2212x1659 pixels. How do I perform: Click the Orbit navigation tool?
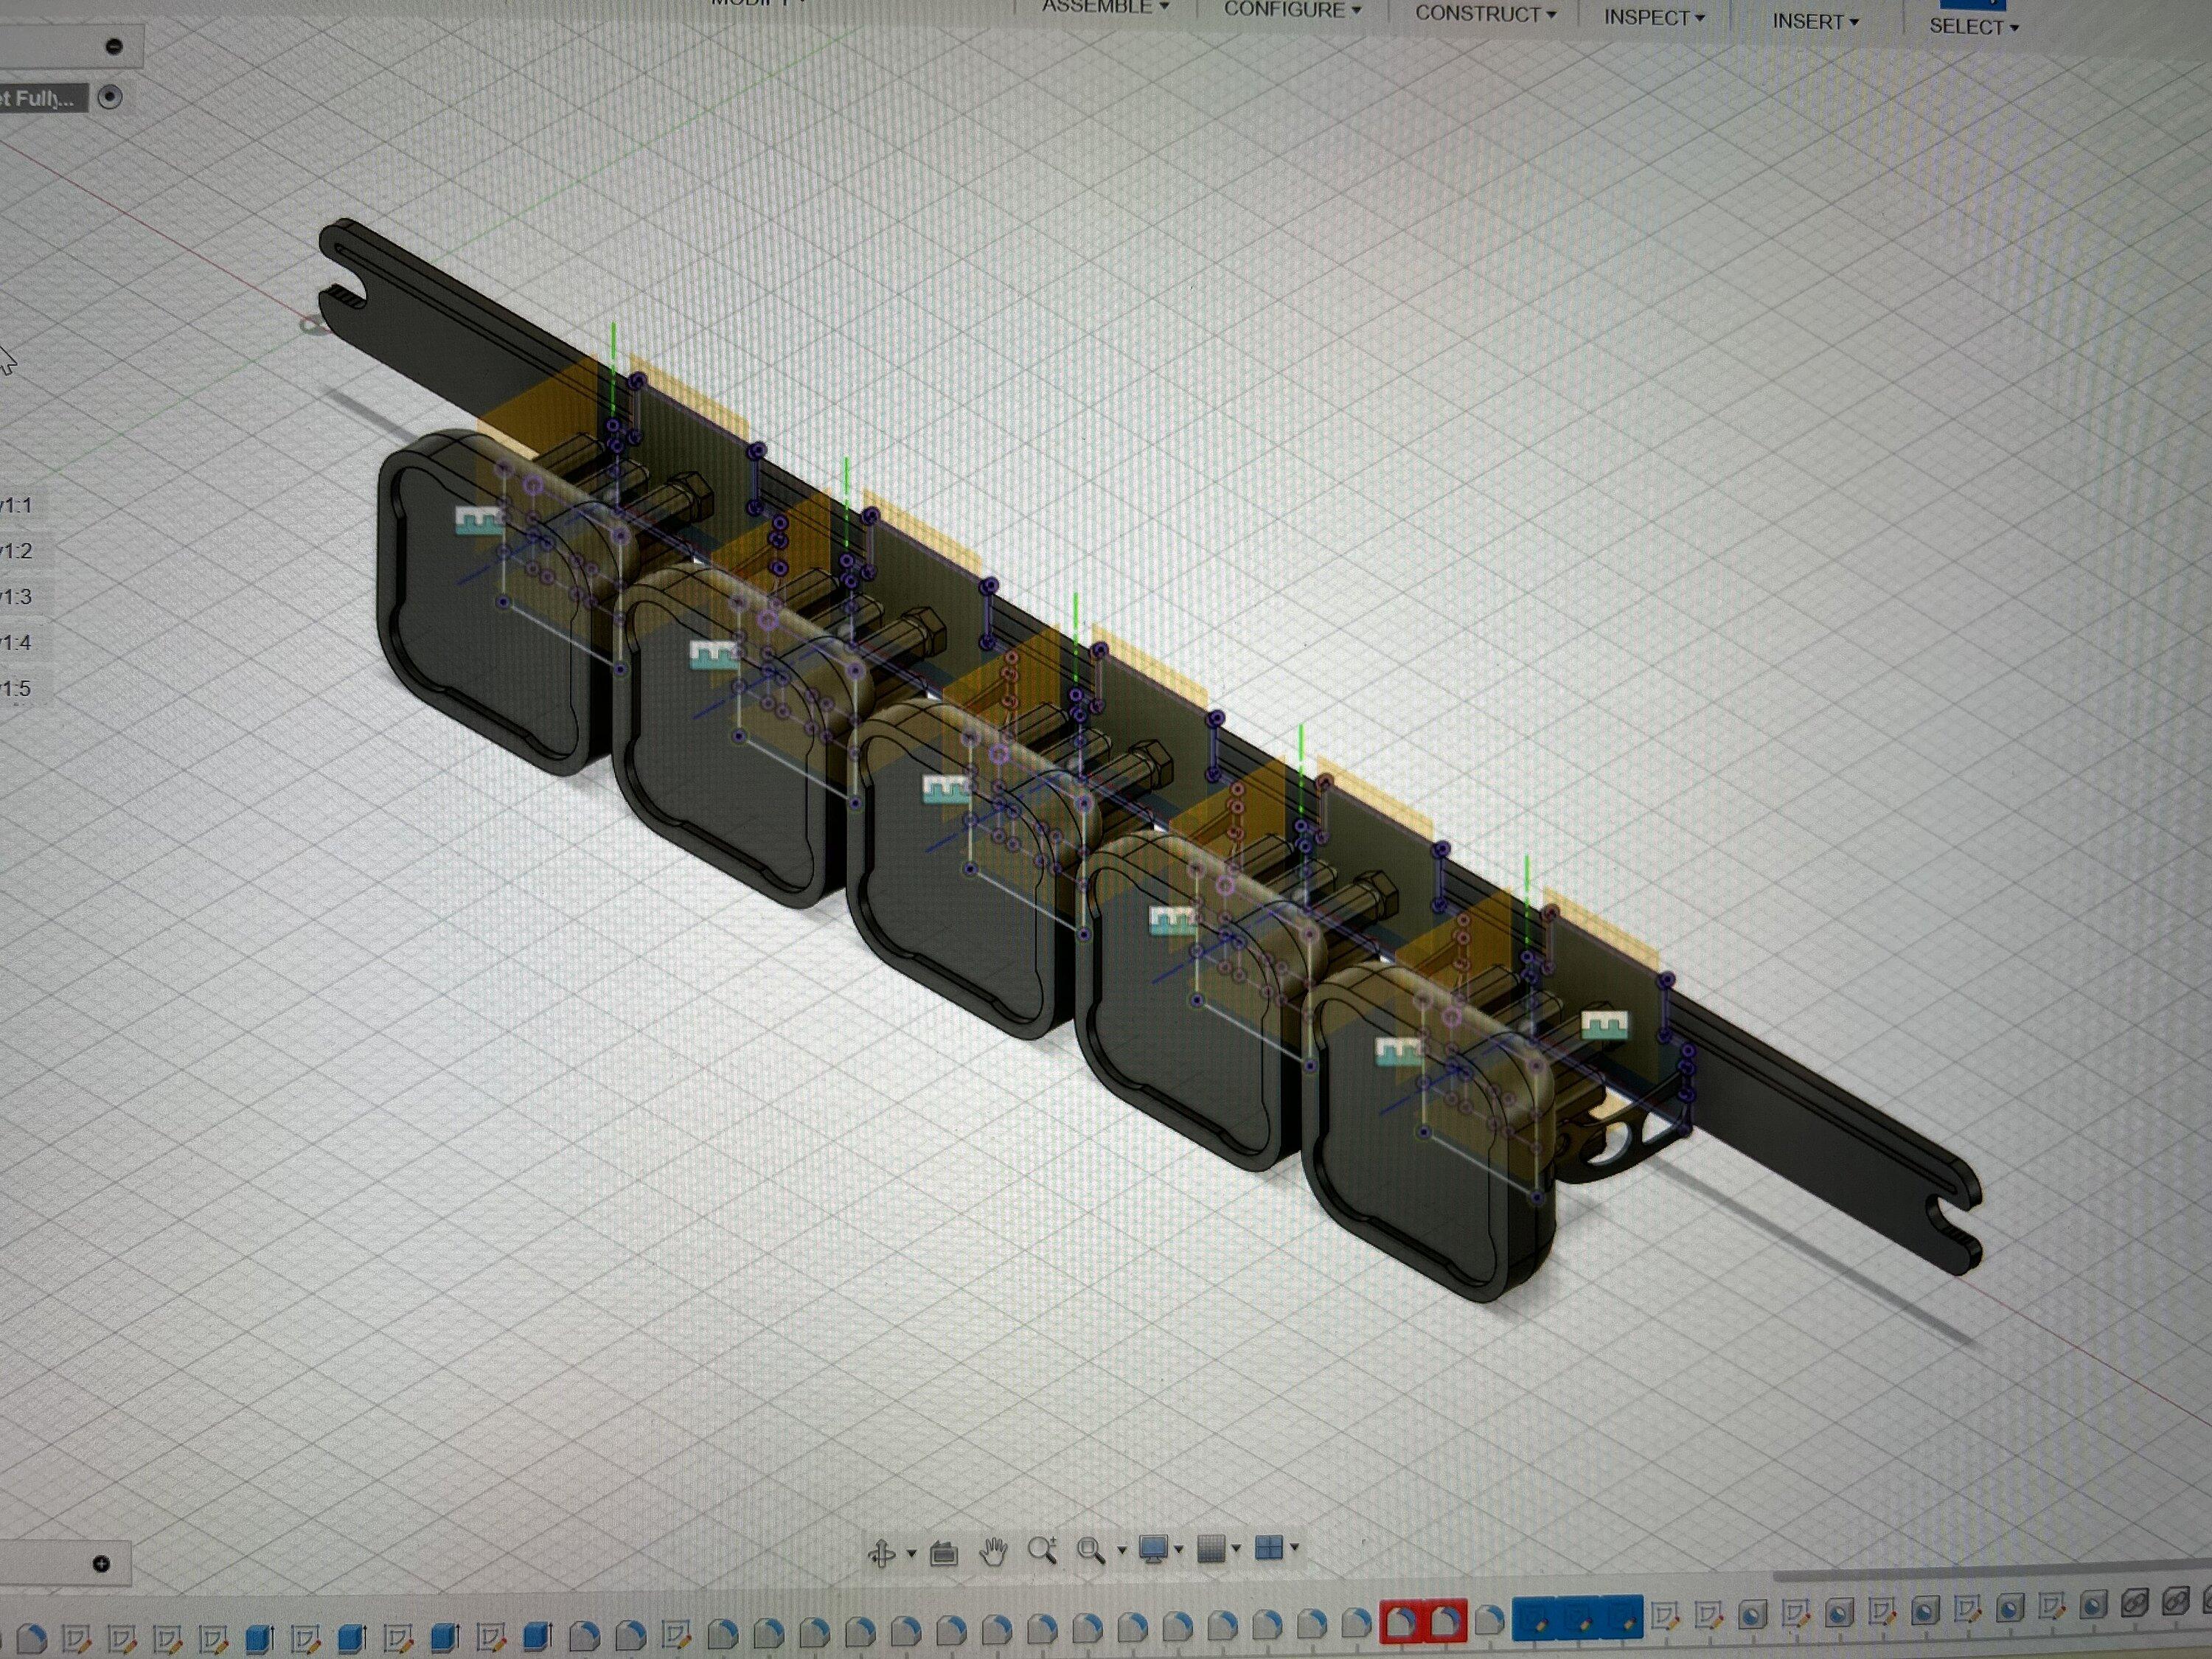click(881, 1553)
